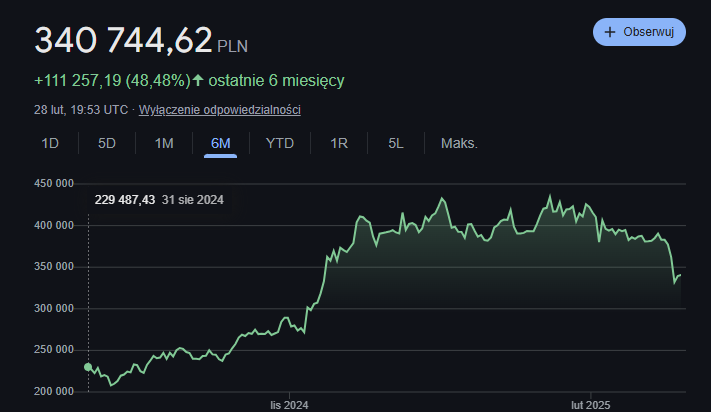Show the YTD chart range
The width and height of the screenshot is (711, 412).
[280, 143]
